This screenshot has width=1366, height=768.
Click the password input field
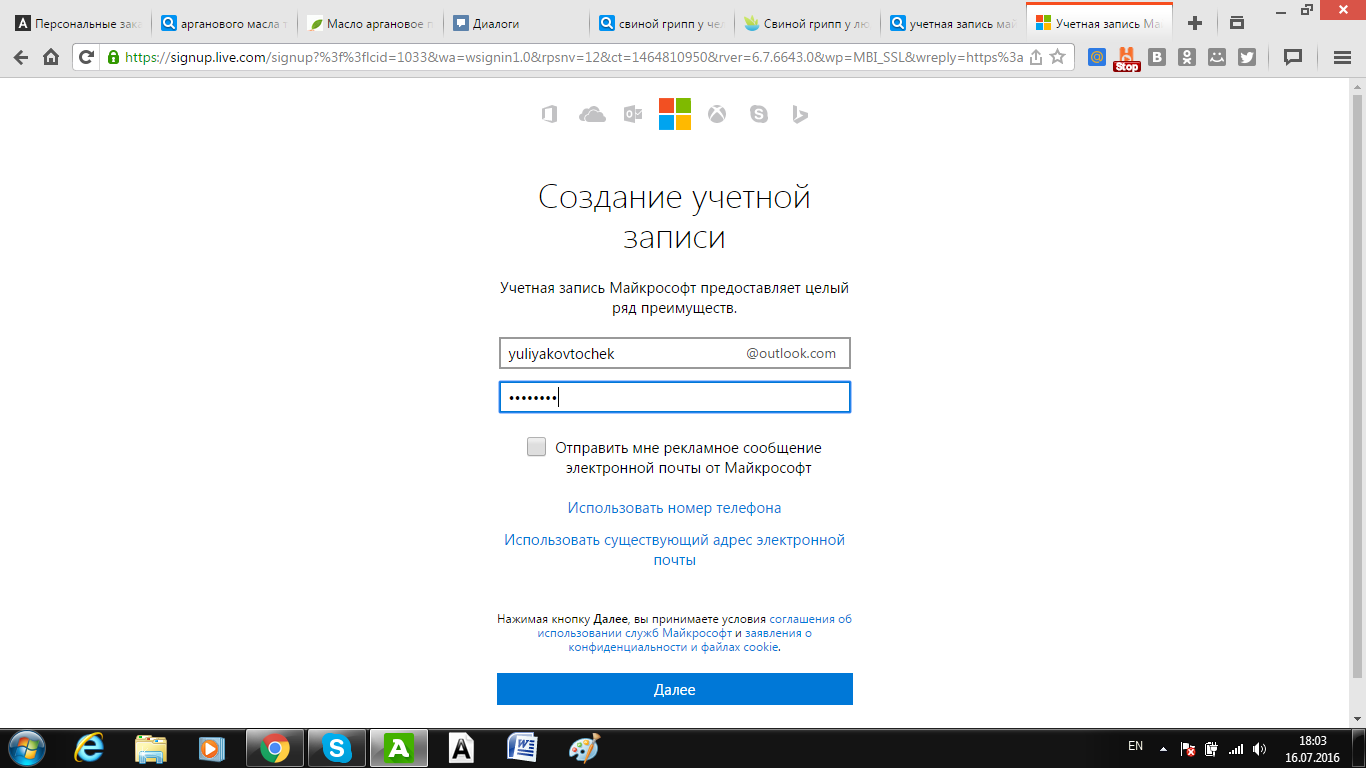675,396
